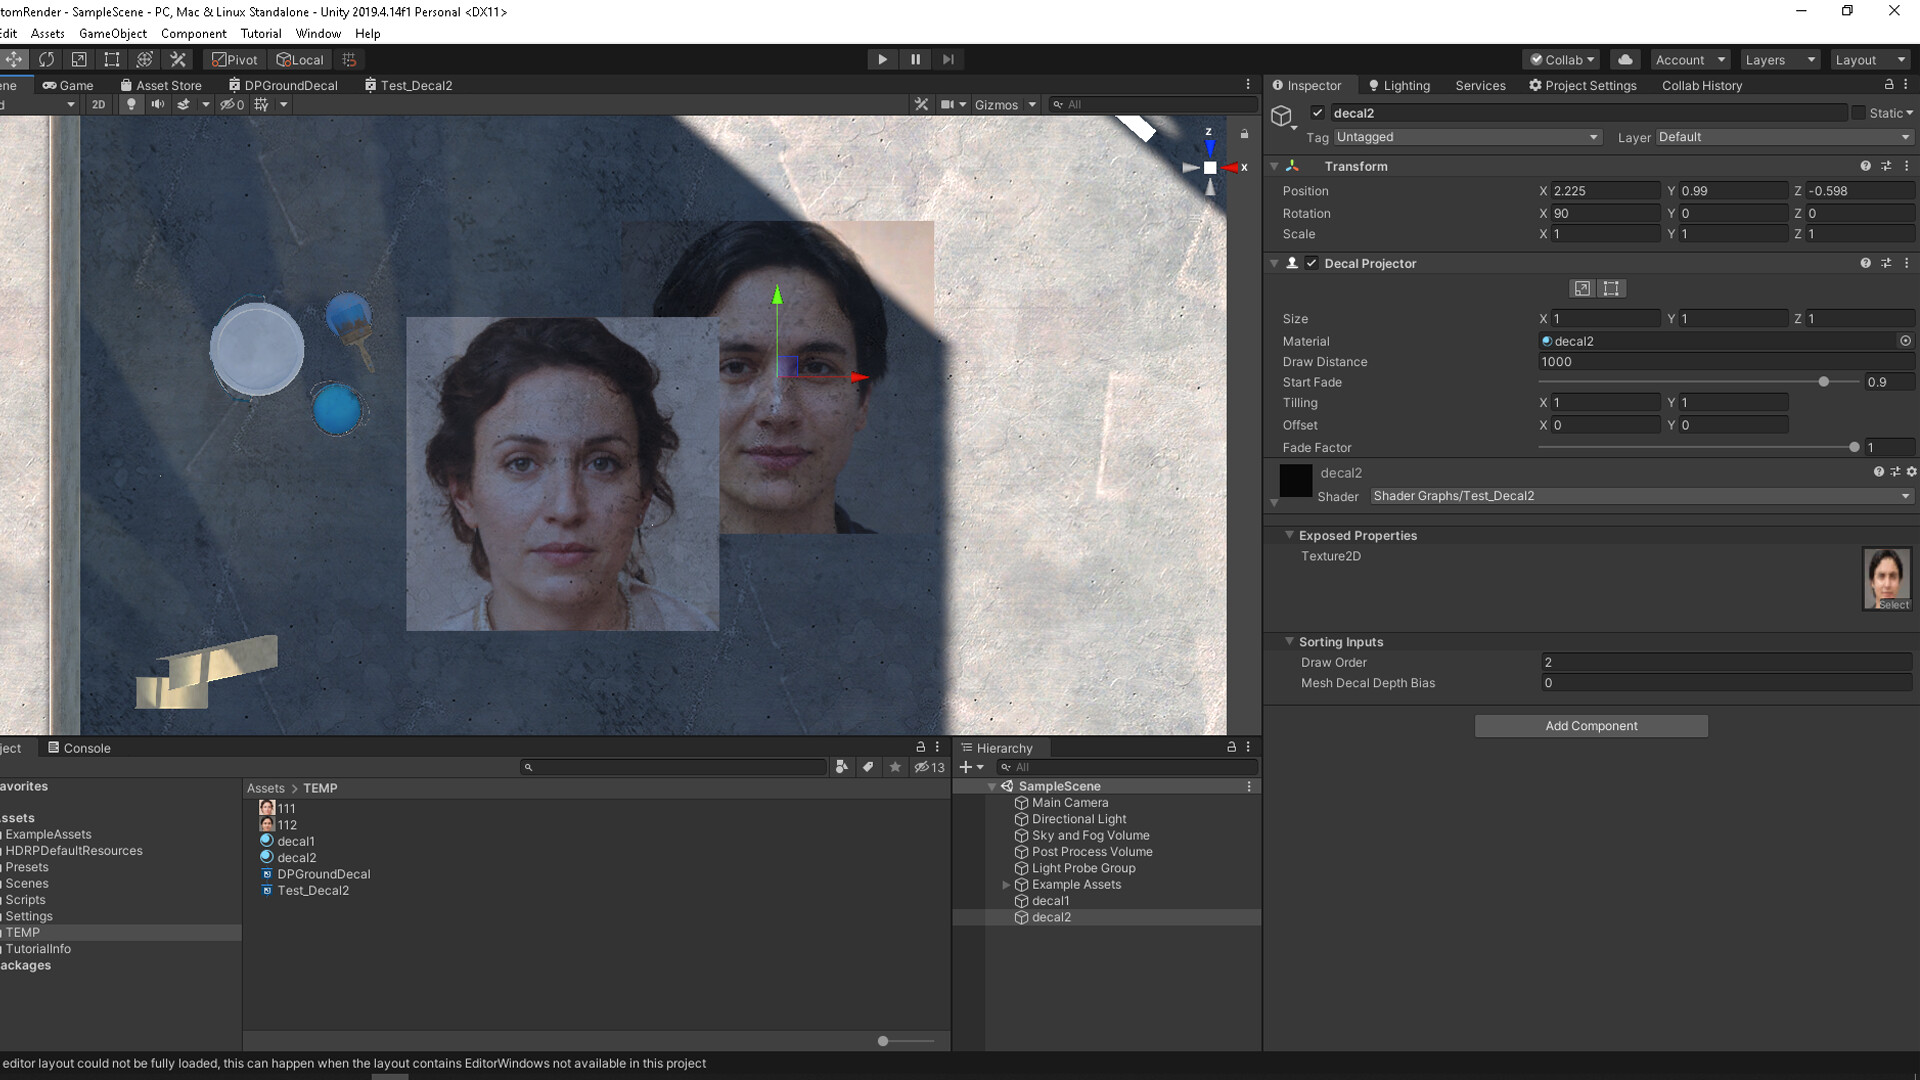
Task: Select the Rotate tool in the toolbar
Action: tap(47, 59)
